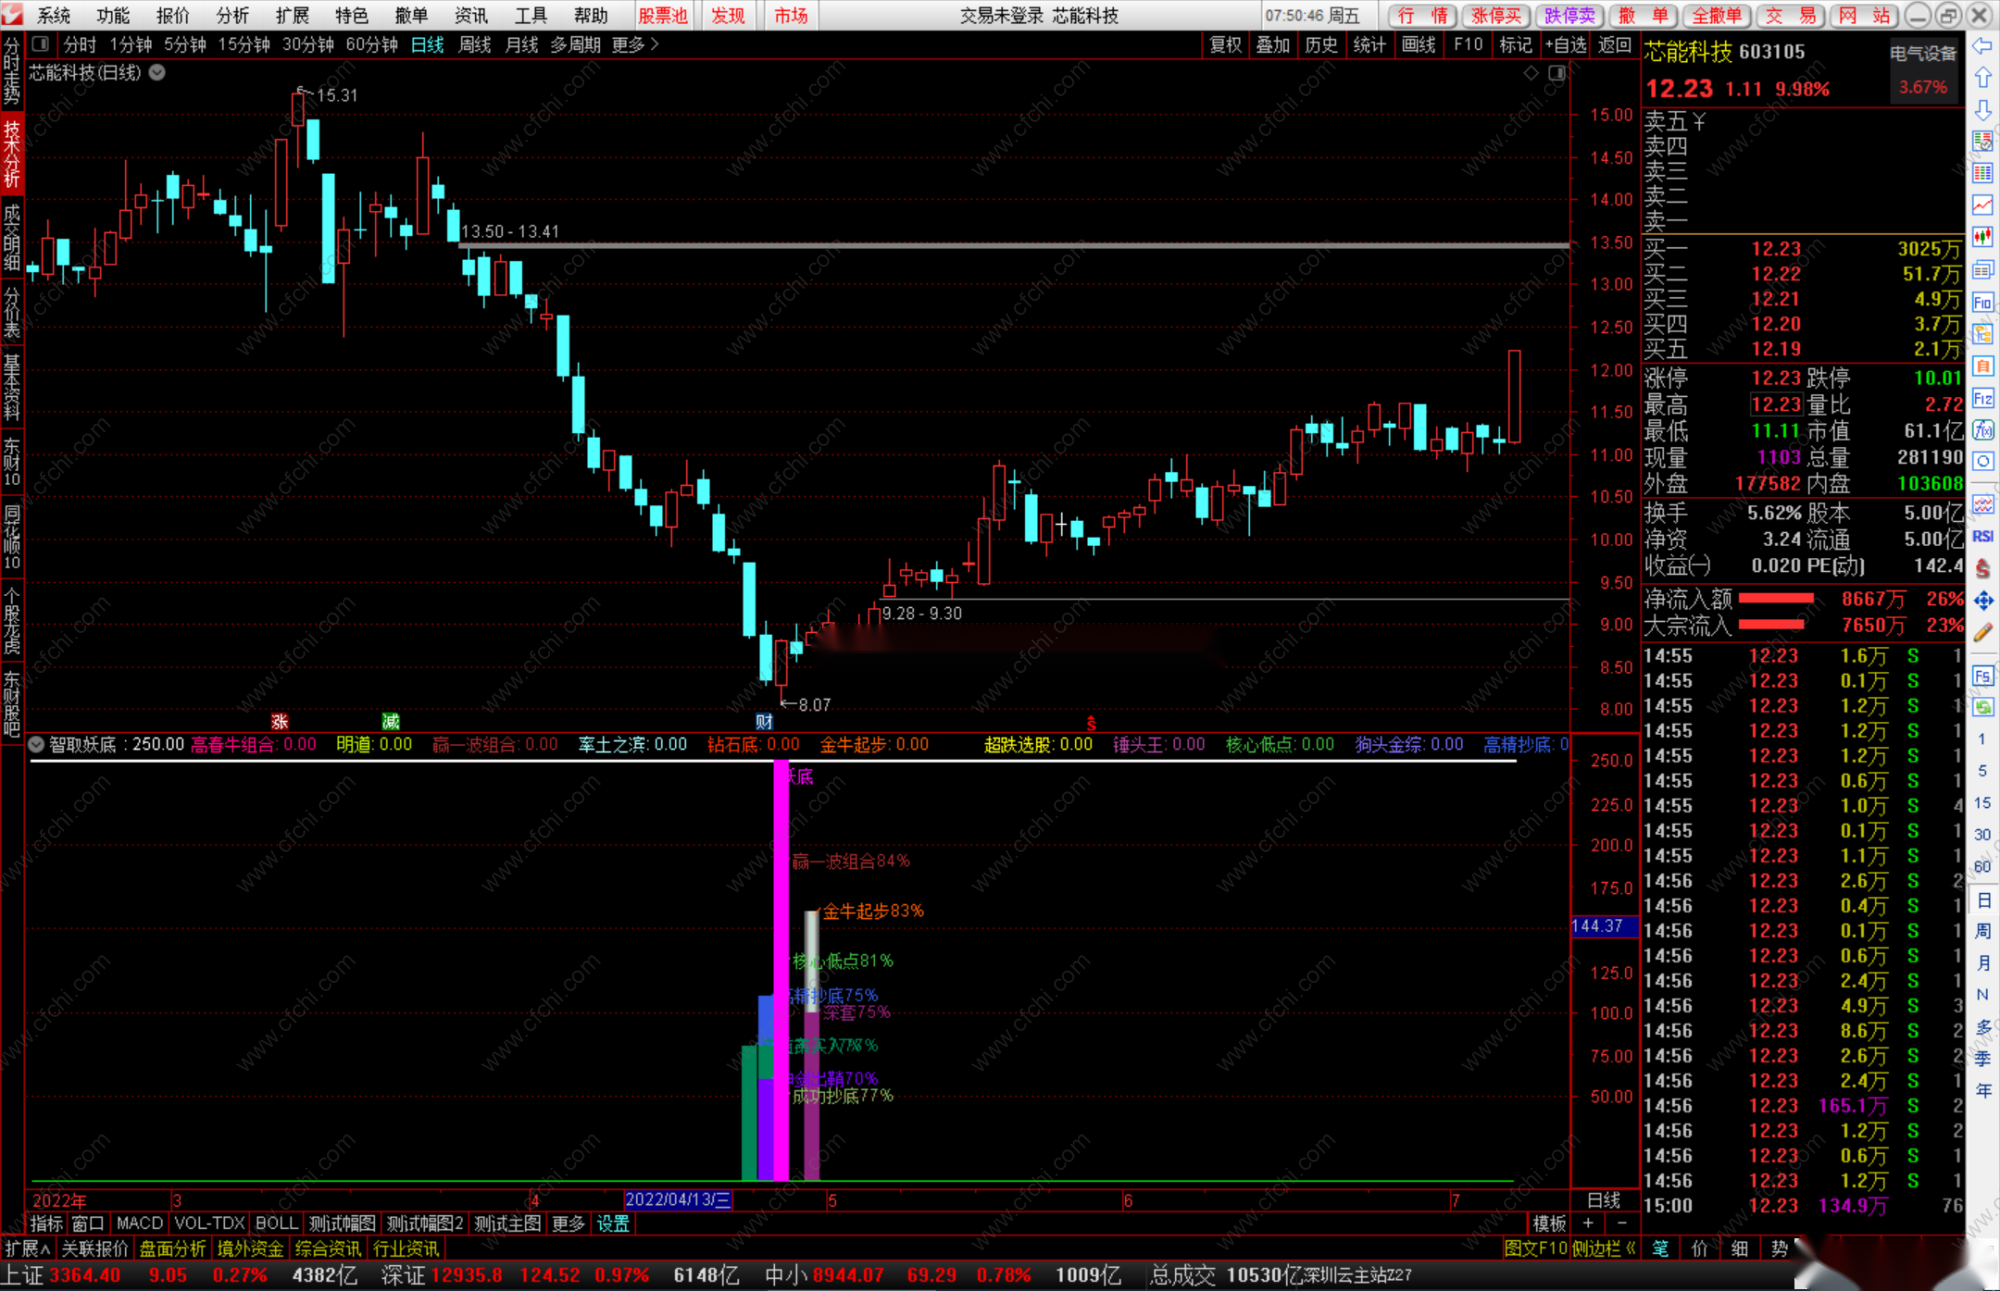Click the highlighted date 2022/04/13 marker
2000x1291 pixels.
point(678,1200)
